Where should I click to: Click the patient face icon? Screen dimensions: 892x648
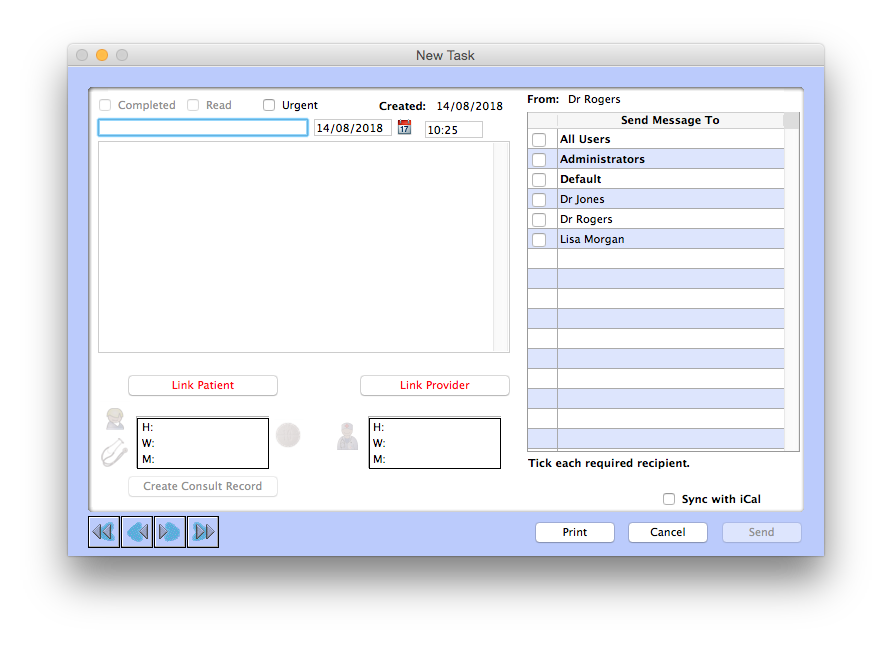(x=115, y=419)
